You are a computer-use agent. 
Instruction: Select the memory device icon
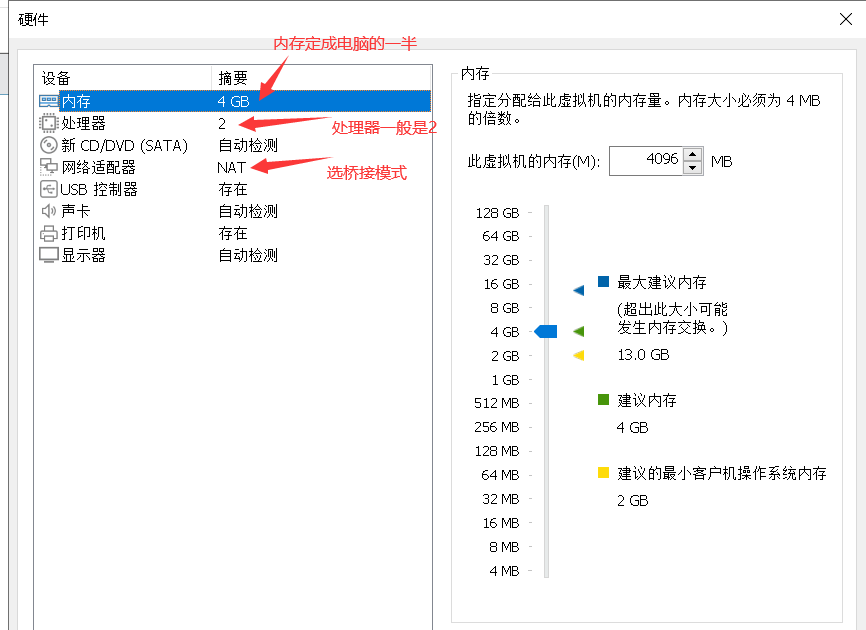49,101
